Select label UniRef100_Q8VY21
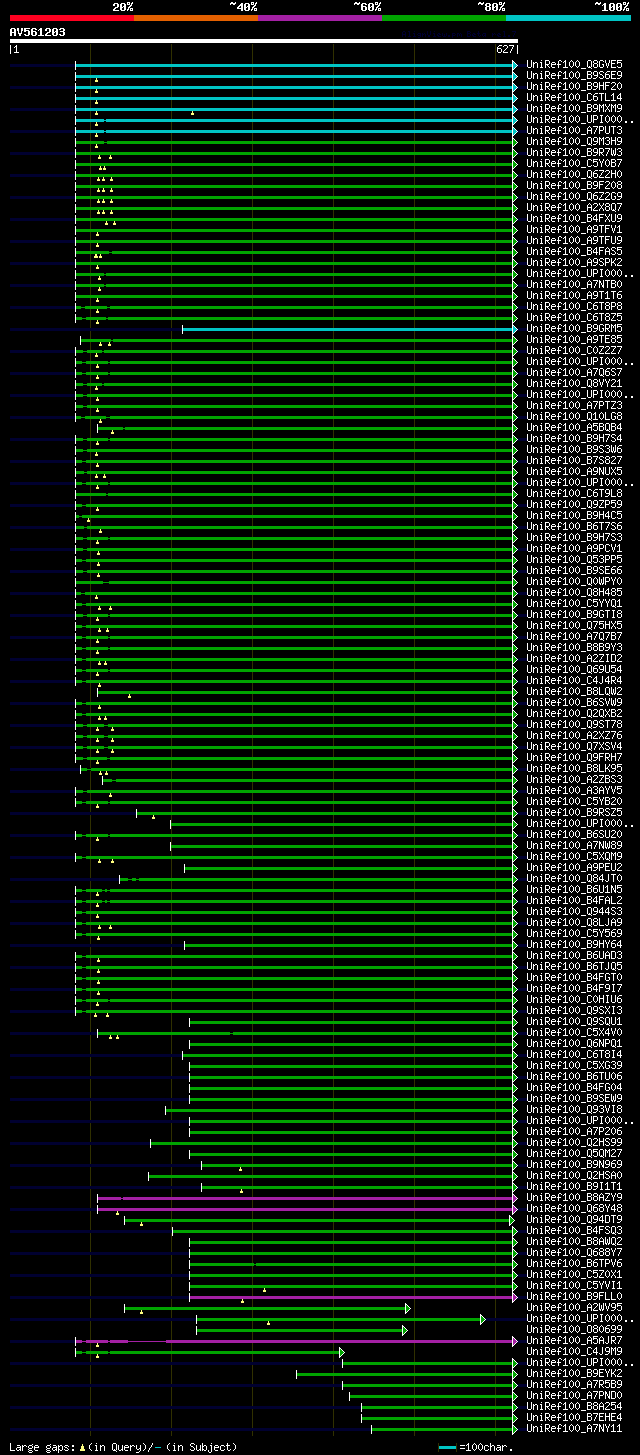 [x=574, y=383]
